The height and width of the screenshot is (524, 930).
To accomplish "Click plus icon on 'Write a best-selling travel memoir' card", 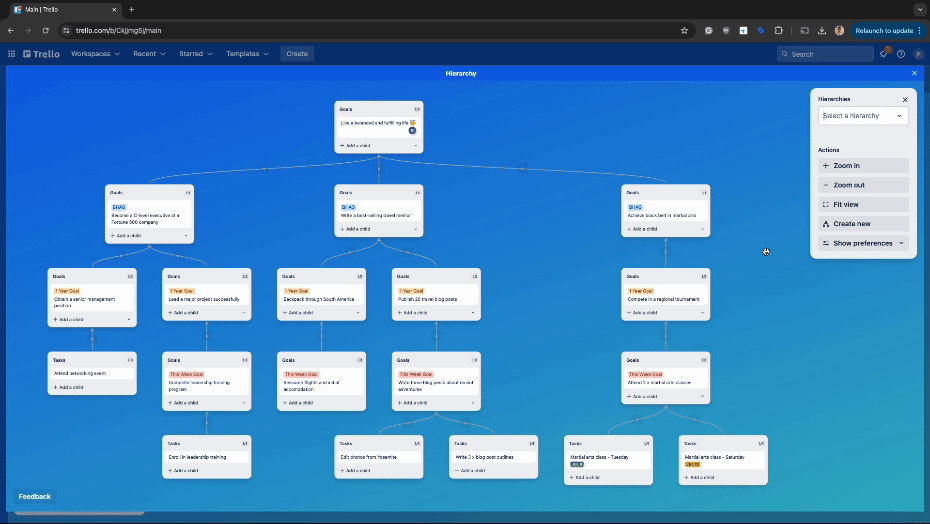I will point(342,229).
